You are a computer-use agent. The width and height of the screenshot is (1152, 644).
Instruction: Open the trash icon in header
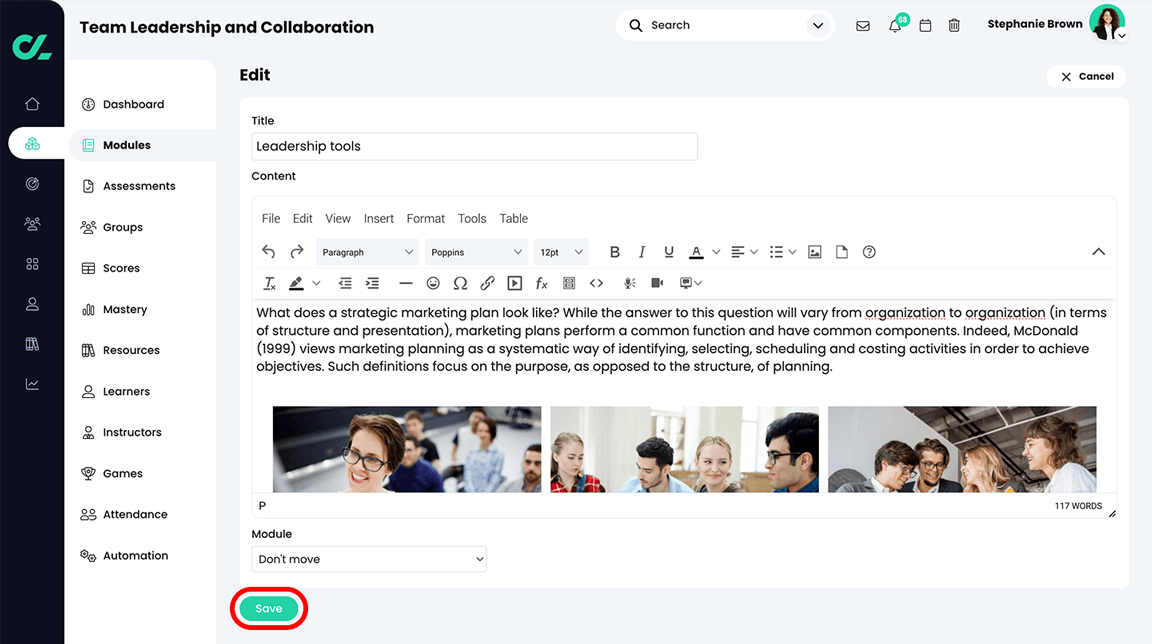tap(954, 26)
